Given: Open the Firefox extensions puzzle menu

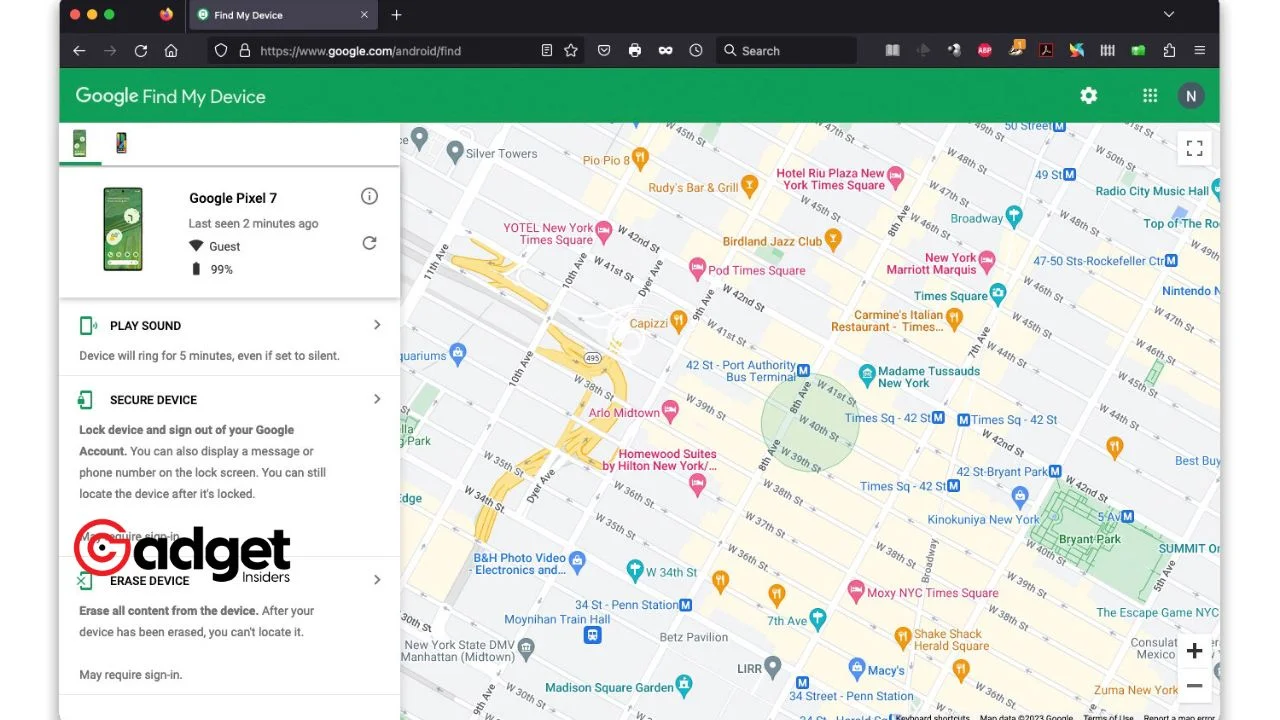Looking at the screenshot, I should (1169, 50).
